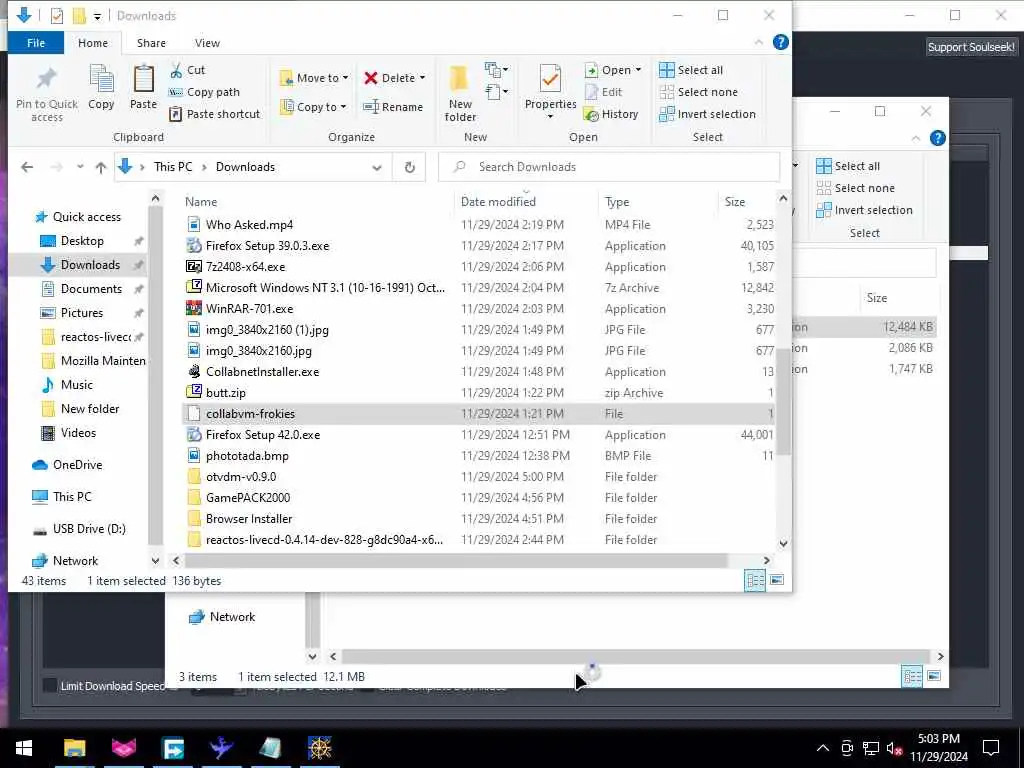Sort by Date modified column
Screen dimensions: 1024x768
pyautogui.click(x=526, y=202)
